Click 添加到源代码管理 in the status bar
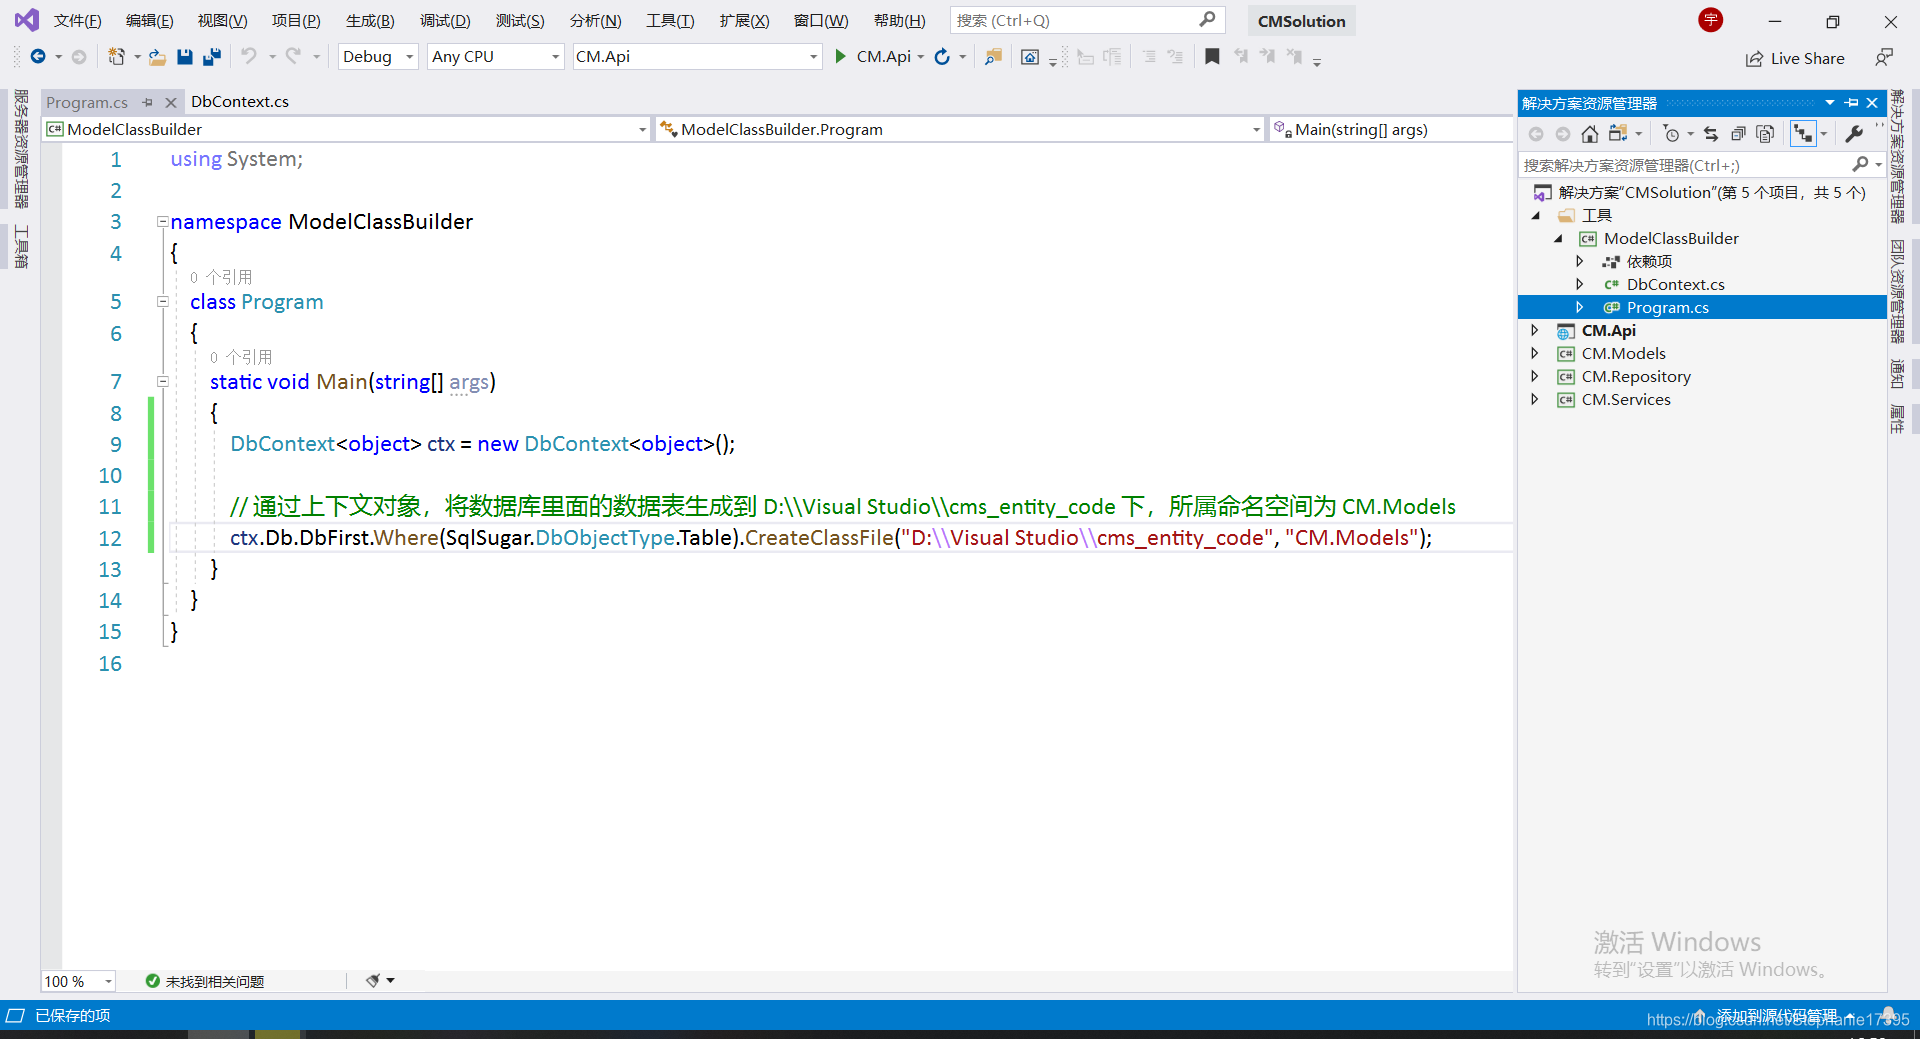The image size is (1920, 1039). (1777, 1016)
